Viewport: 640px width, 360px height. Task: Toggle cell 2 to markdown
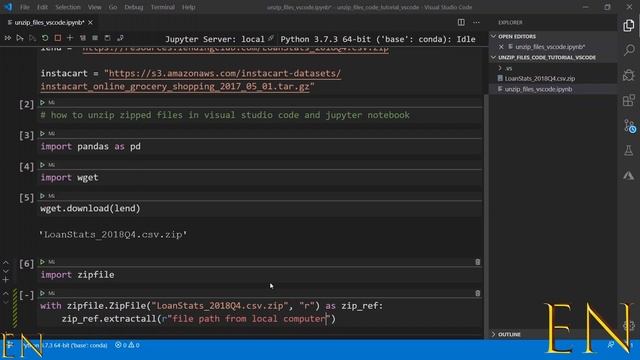pos(51,102)
